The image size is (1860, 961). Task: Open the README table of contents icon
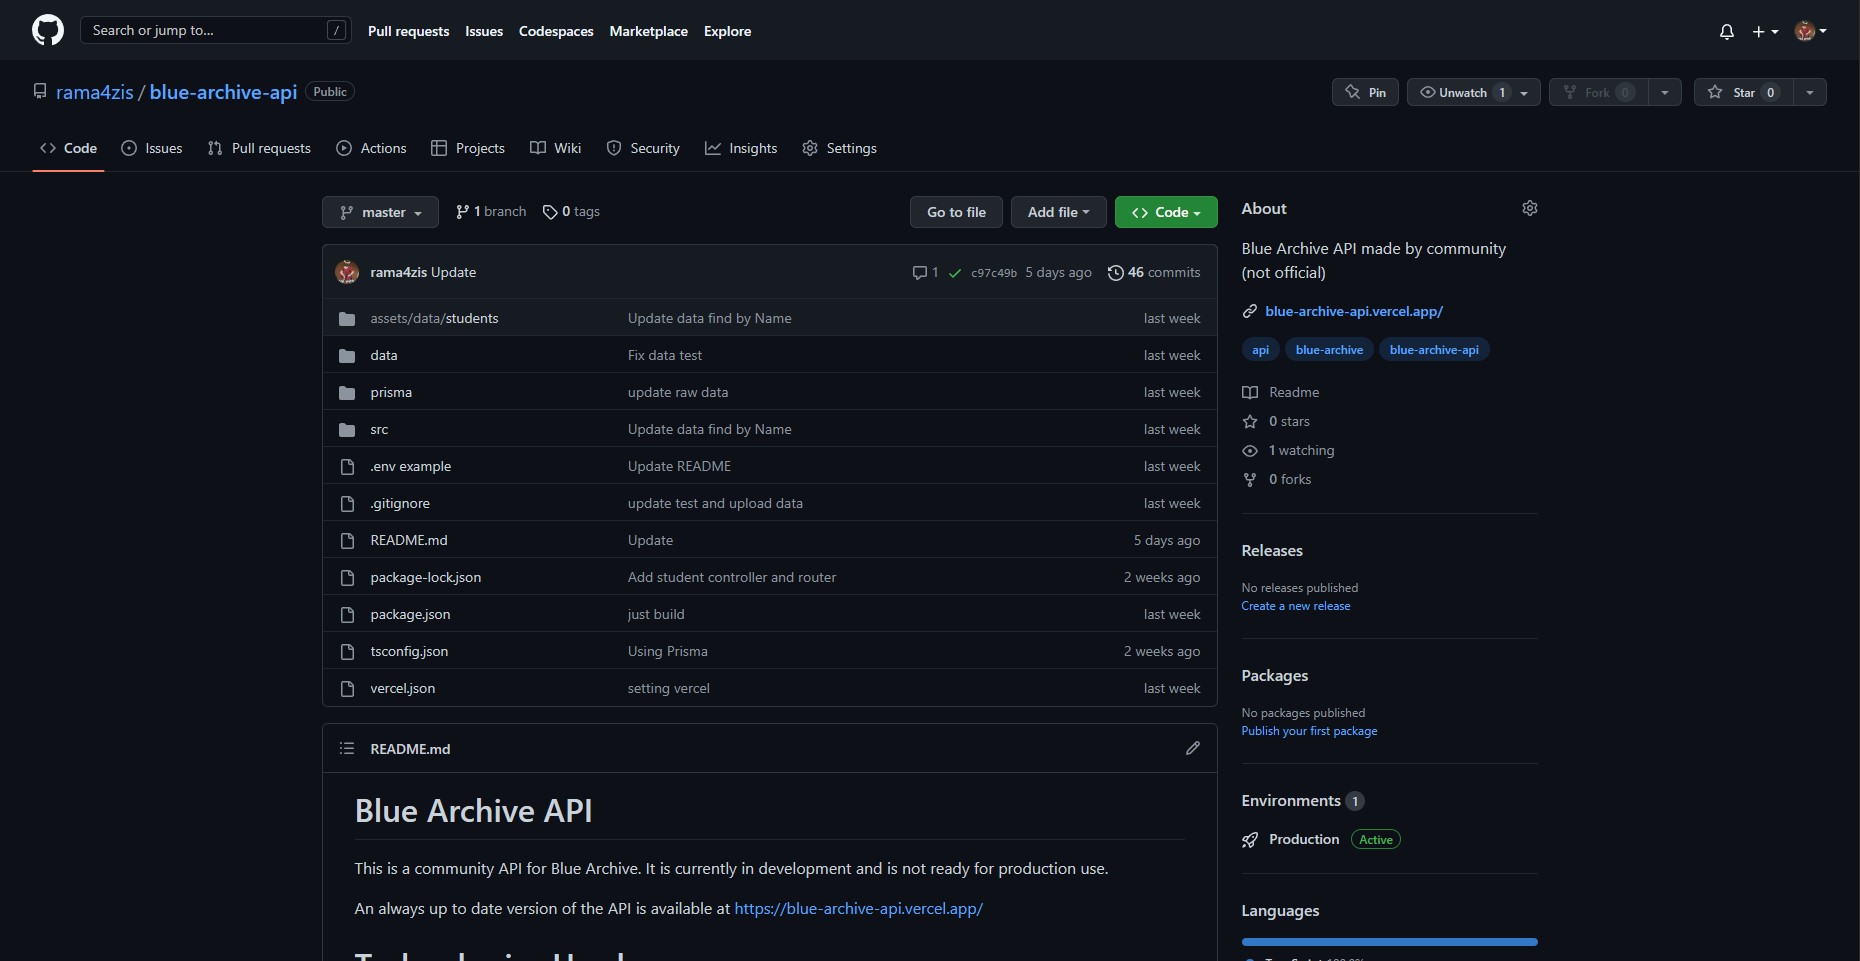click(347, 748)
